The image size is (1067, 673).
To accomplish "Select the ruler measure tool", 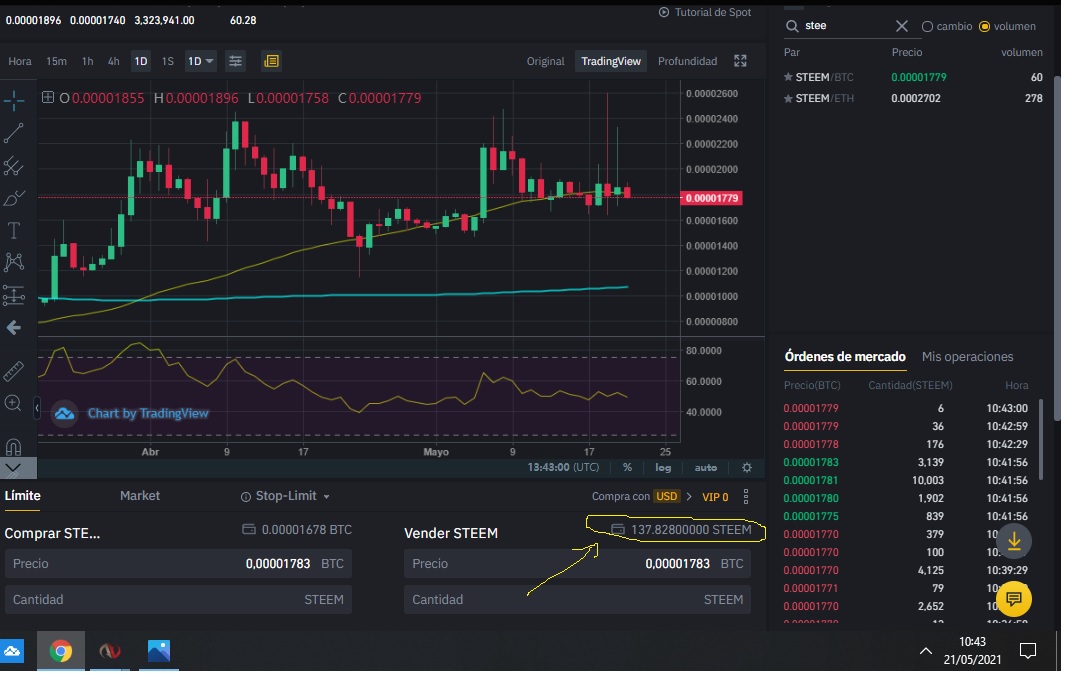I will point(14,372).
